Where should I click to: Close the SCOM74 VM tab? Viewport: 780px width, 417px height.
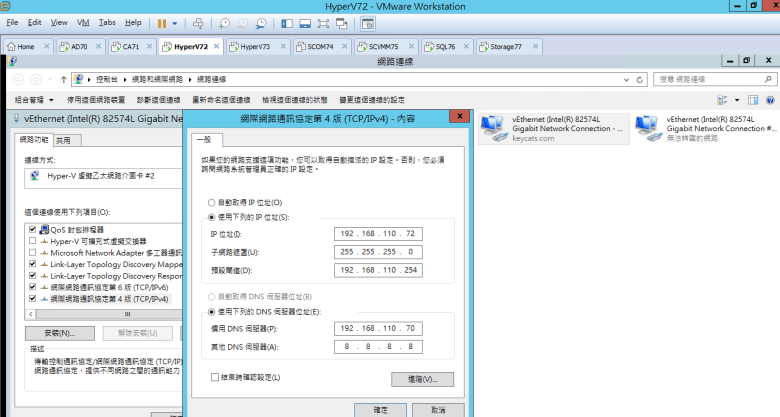point(345,46)
